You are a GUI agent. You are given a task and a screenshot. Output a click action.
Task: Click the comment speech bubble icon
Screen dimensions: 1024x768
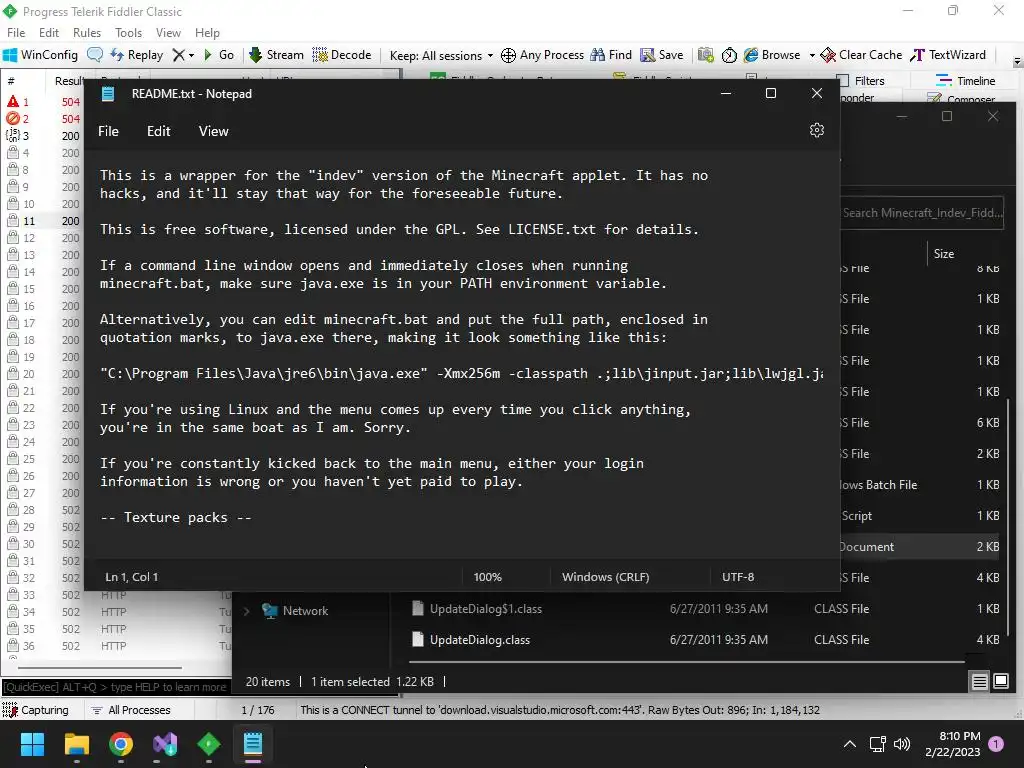coord(95,55)
